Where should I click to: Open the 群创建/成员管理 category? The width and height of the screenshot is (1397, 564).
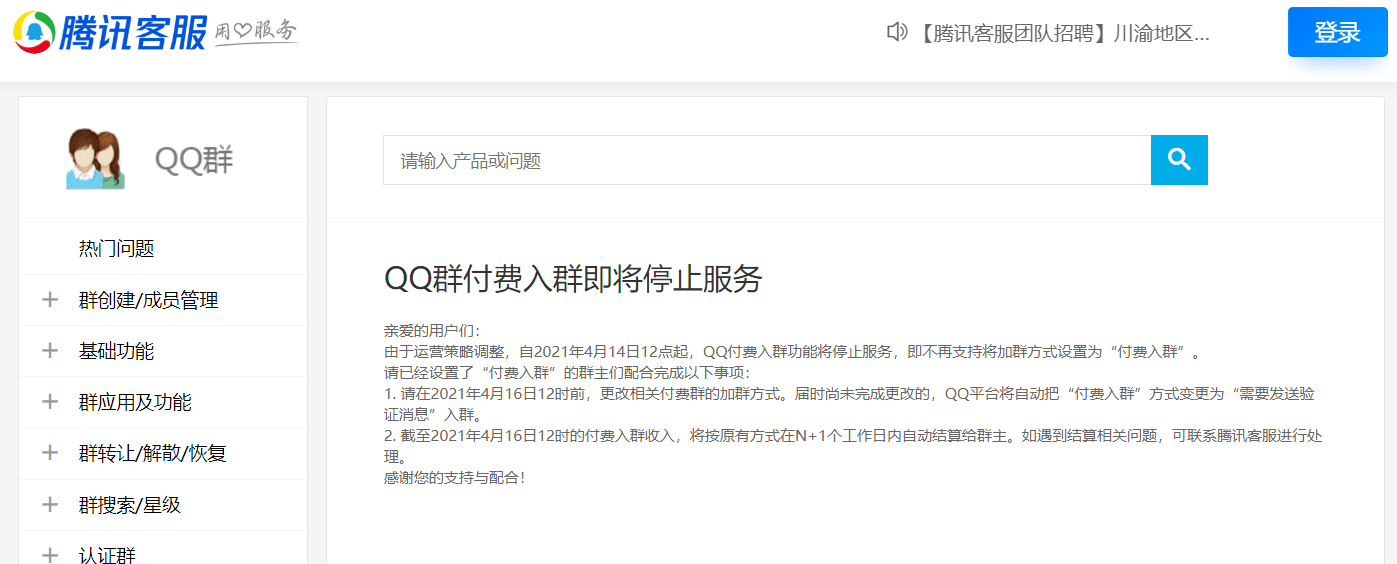click(x=148, y=300)
